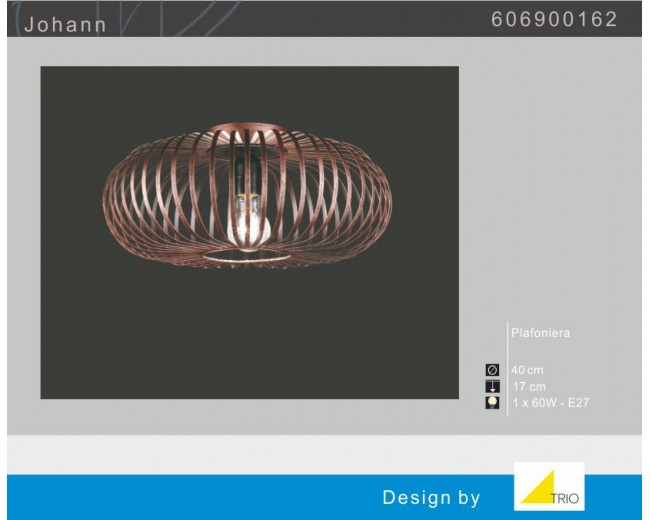The image size is (650, 520).
Task: Click the 40 cm diameter value
Action: 528,371
